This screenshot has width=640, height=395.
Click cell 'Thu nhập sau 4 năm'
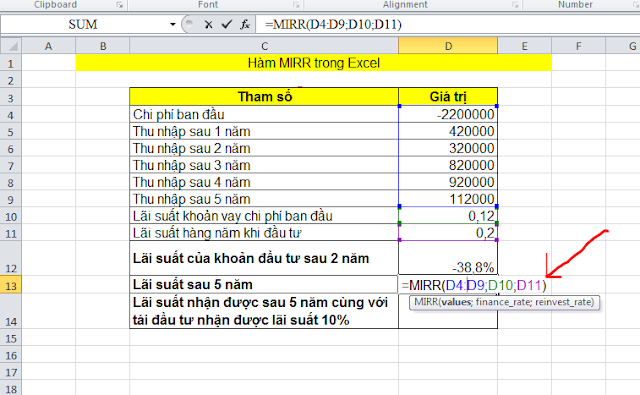click(264, 182)
